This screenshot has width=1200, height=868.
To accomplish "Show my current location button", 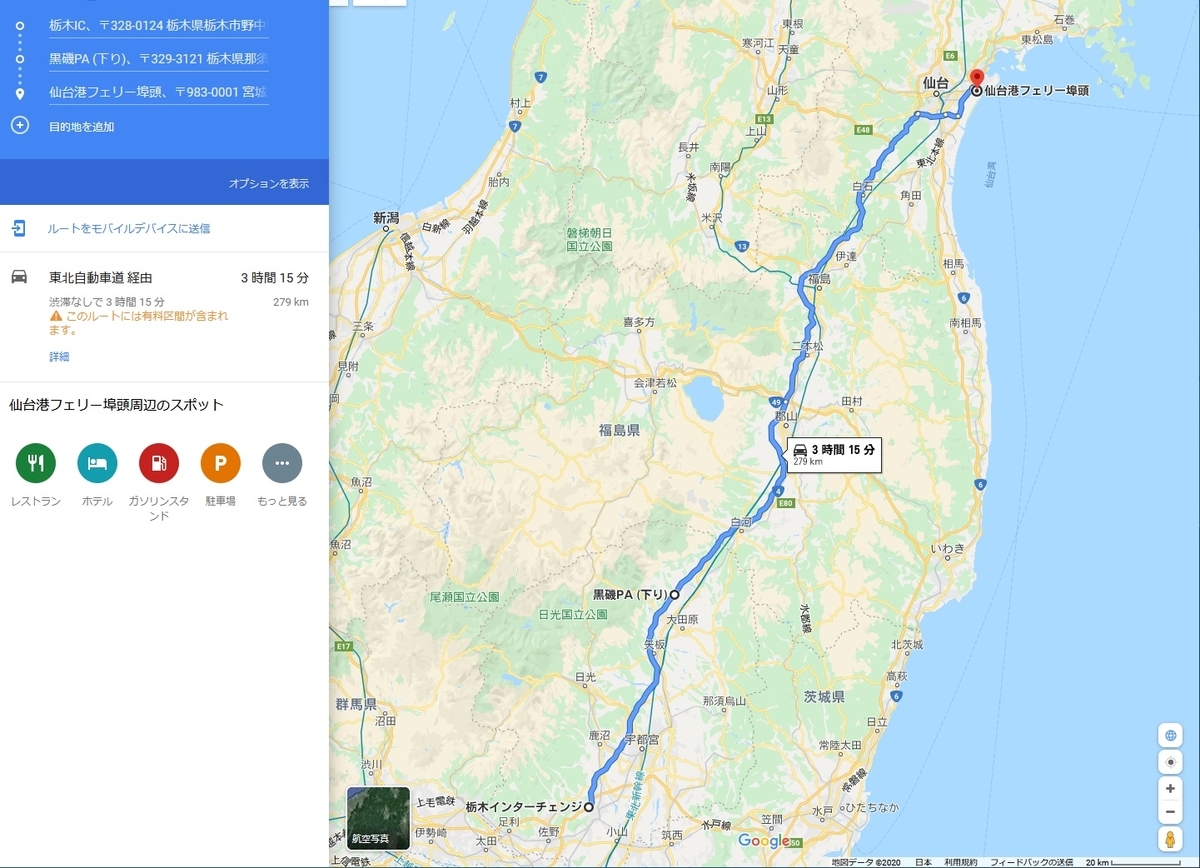I will (x=1170, y=762).
